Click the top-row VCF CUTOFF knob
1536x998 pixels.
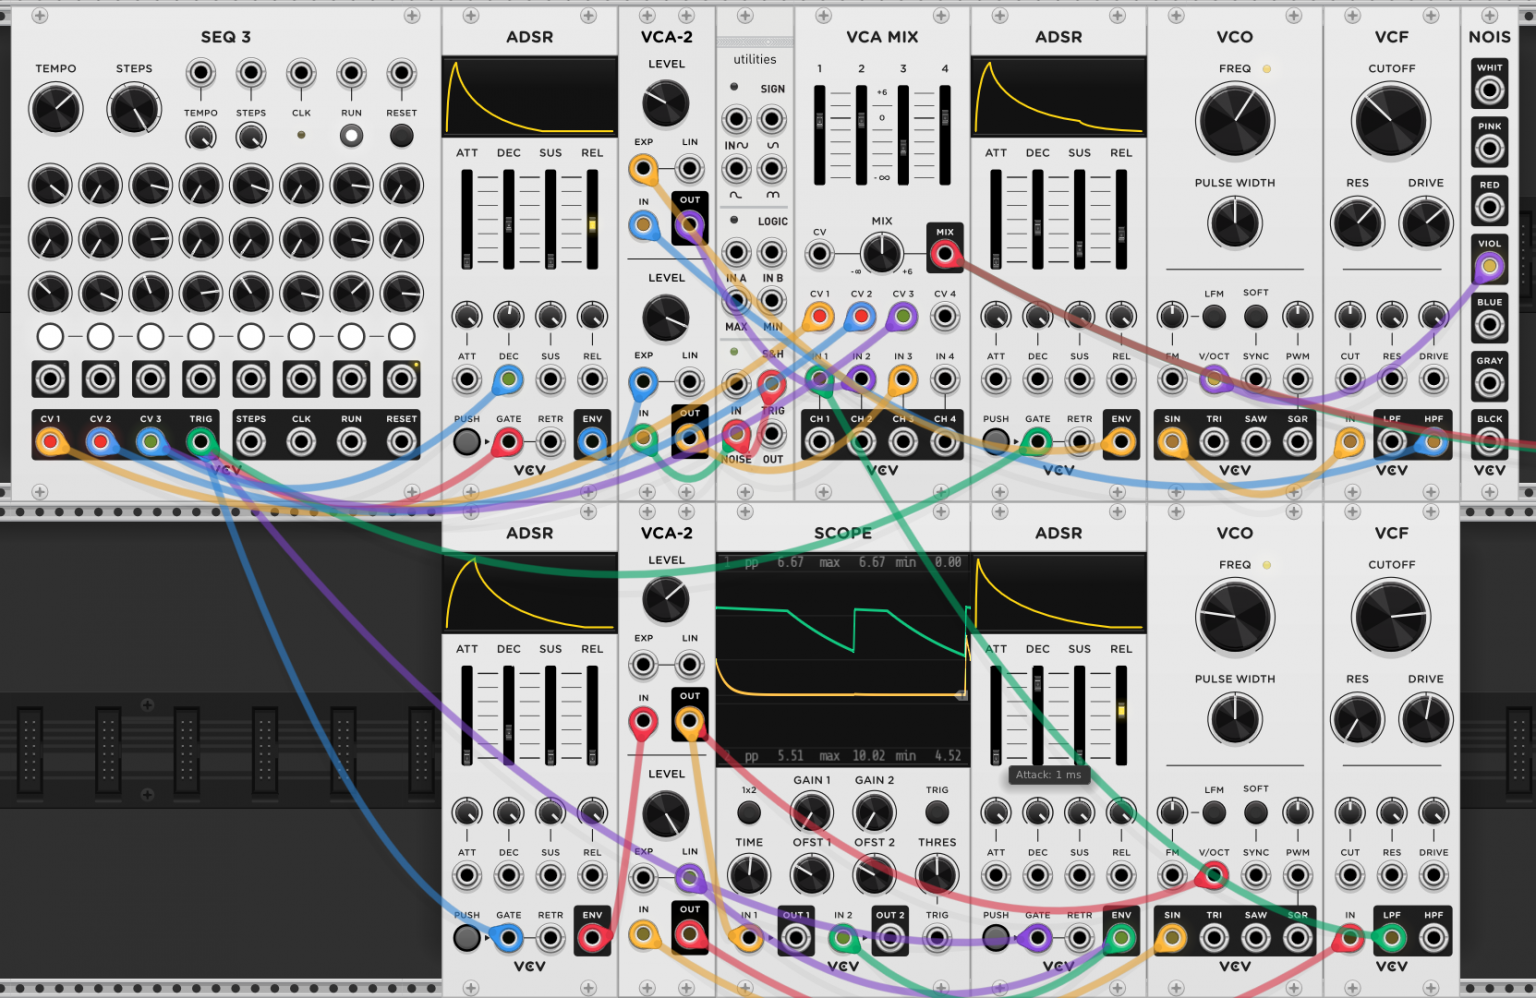[1391, 121]
